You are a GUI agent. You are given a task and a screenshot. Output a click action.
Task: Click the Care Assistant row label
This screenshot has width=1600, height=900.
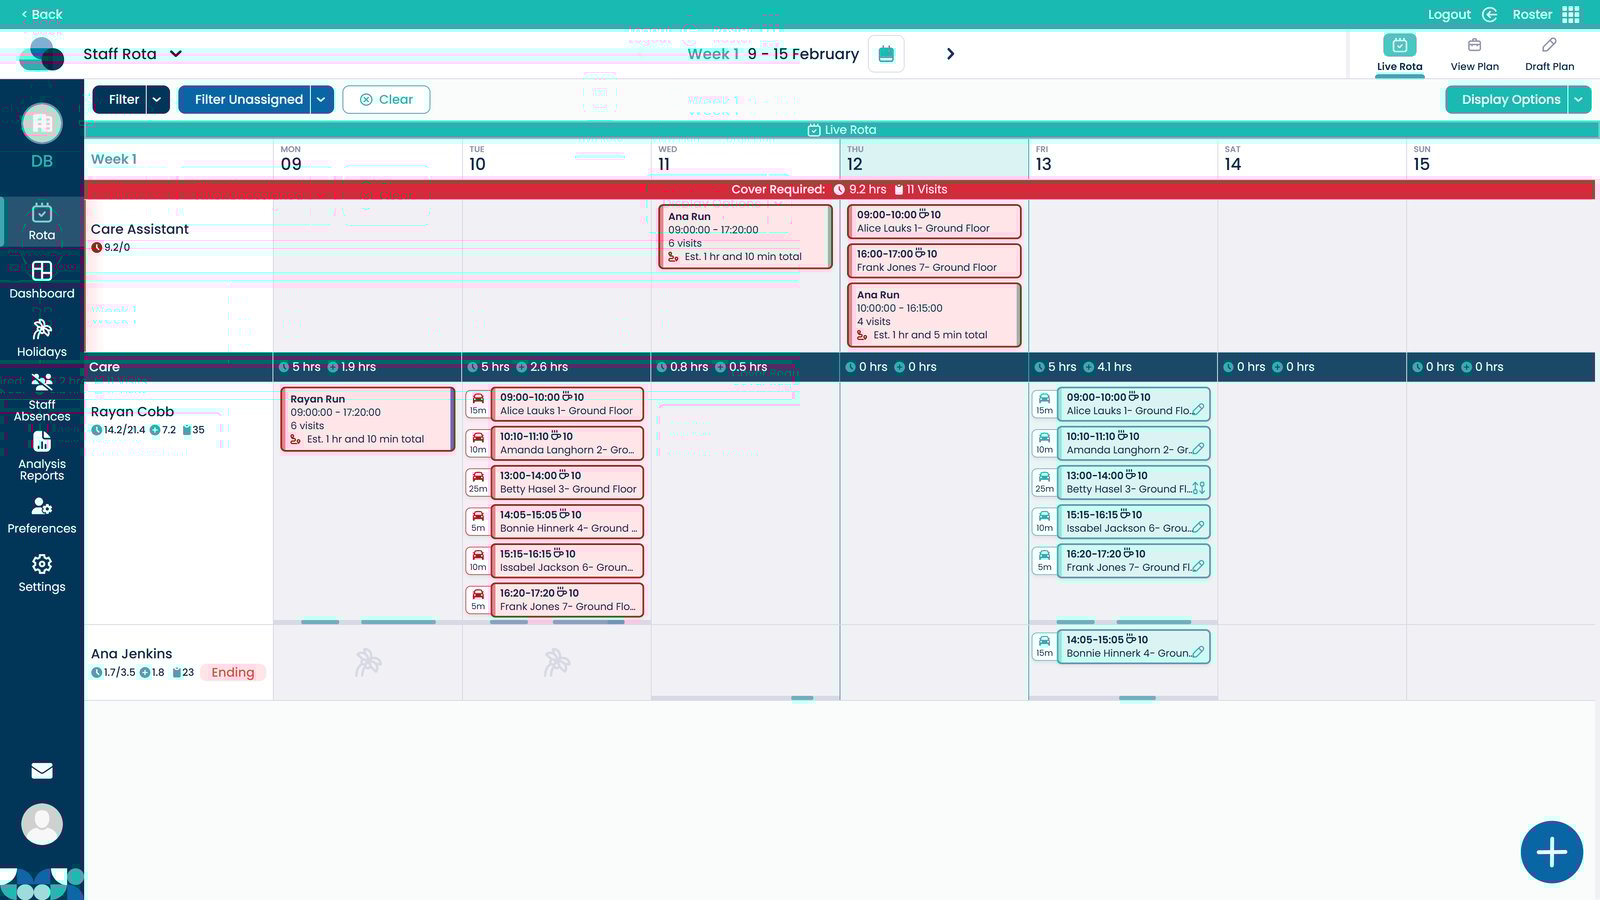(x=140, y=229)
